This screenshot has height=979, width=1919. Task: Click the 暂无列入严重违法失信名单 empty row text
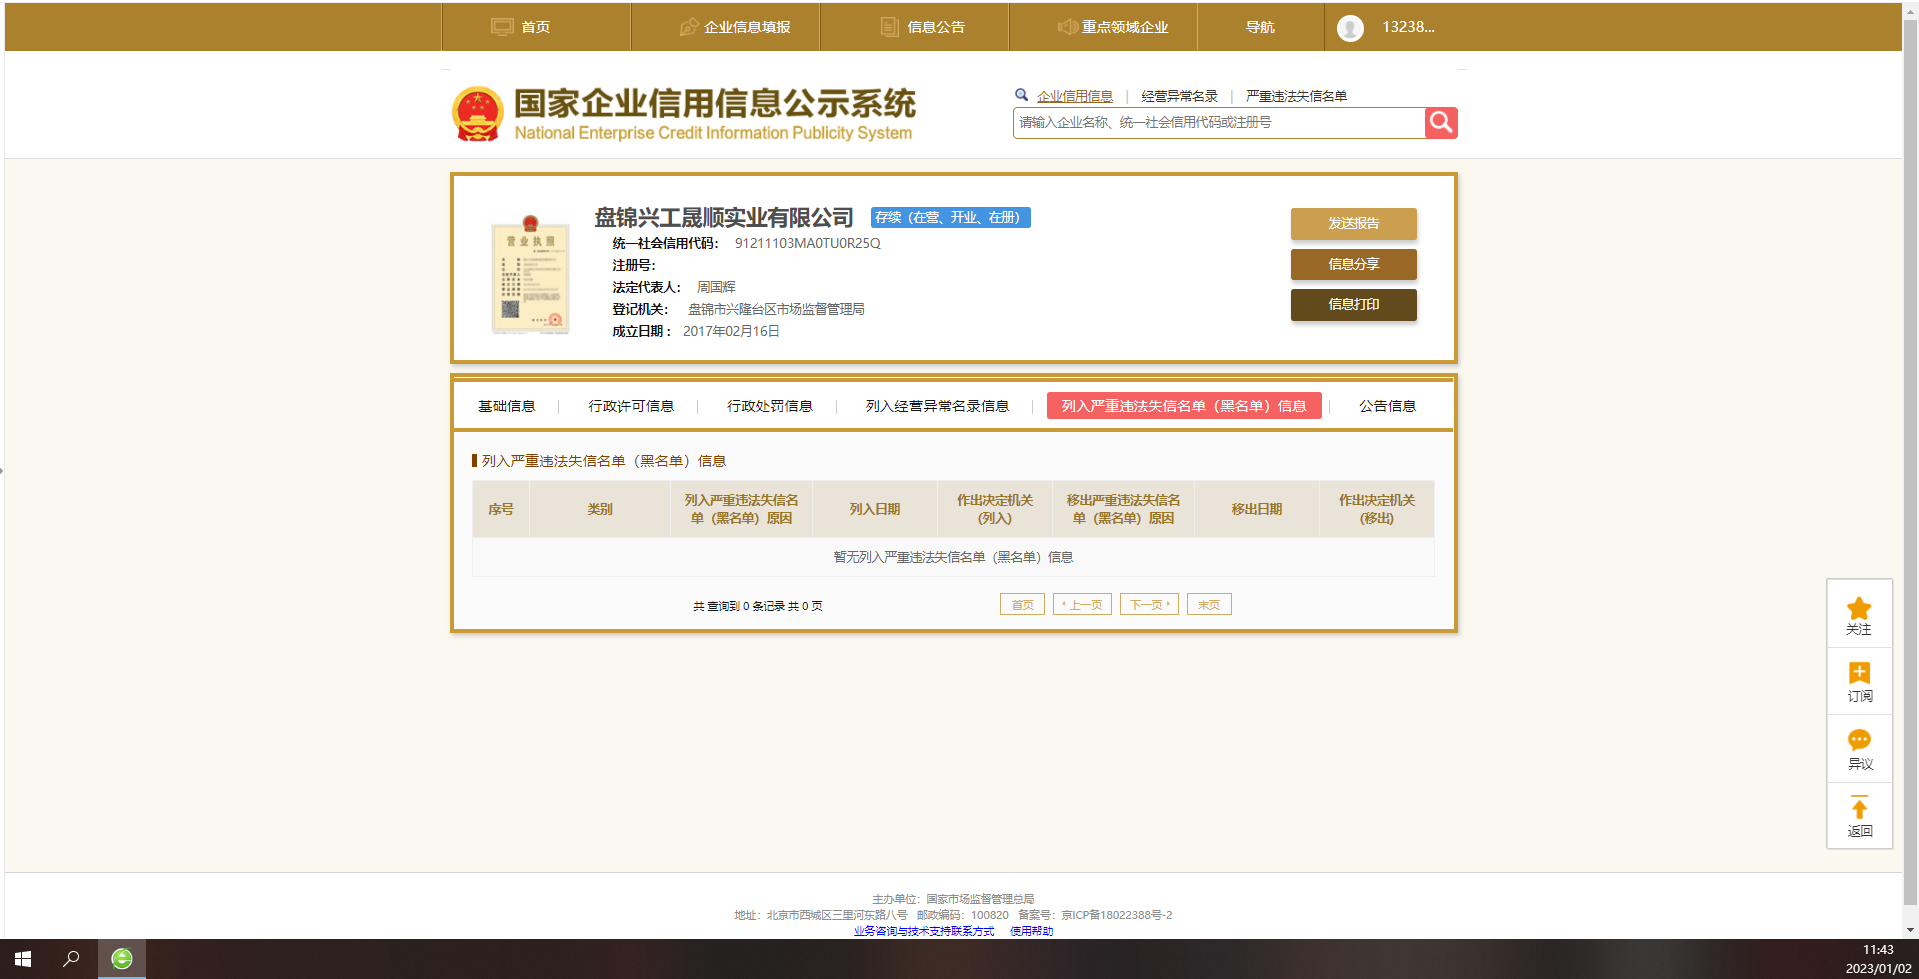click(953, 557)
